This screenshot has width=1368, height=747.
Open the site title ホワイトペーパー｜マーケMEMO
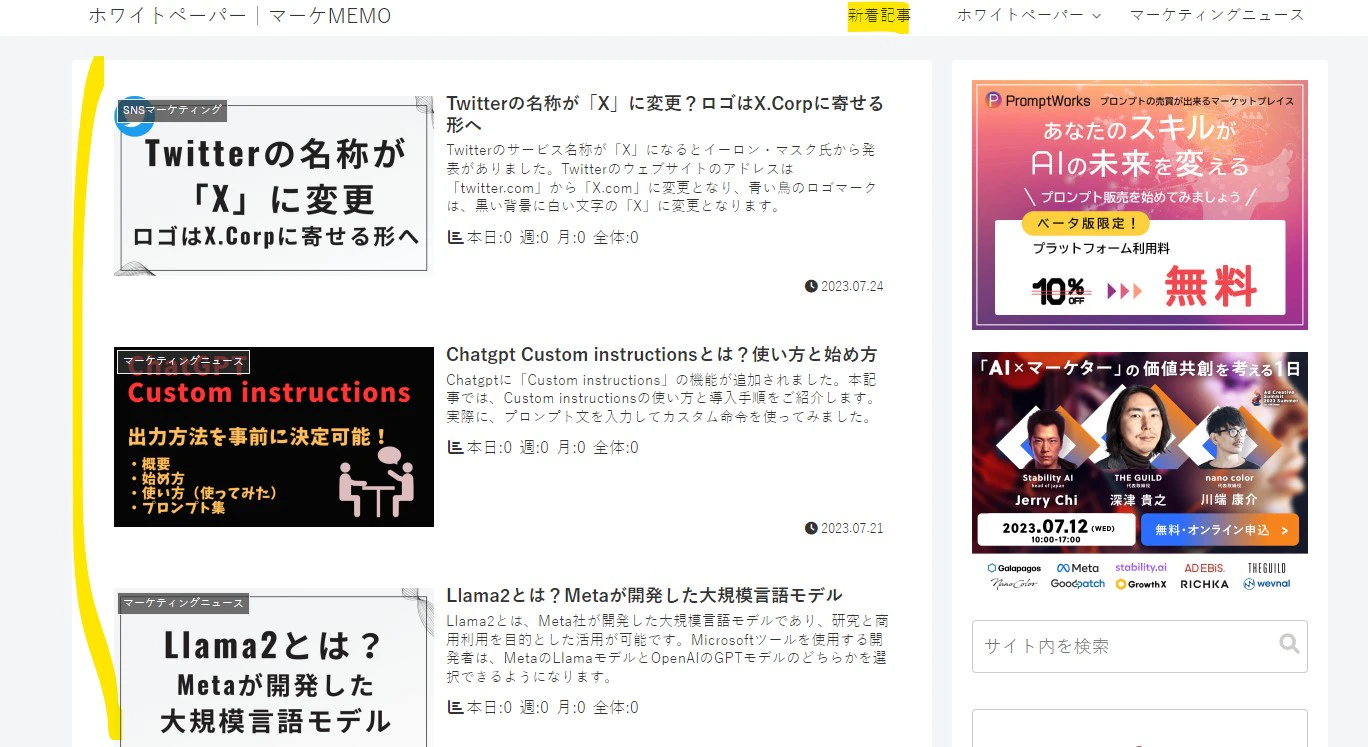(240, 16)
